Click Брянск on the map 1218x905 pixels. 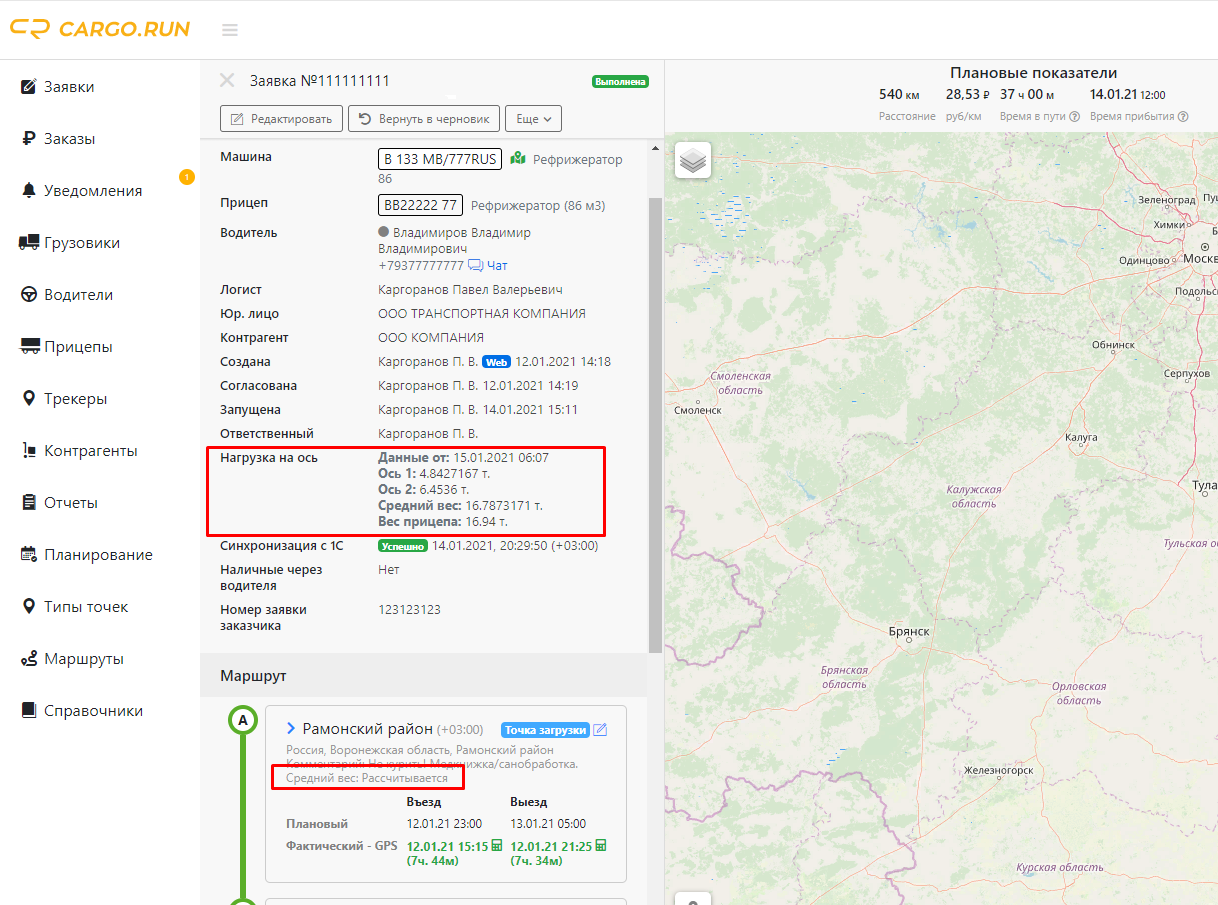coord(909,632)
